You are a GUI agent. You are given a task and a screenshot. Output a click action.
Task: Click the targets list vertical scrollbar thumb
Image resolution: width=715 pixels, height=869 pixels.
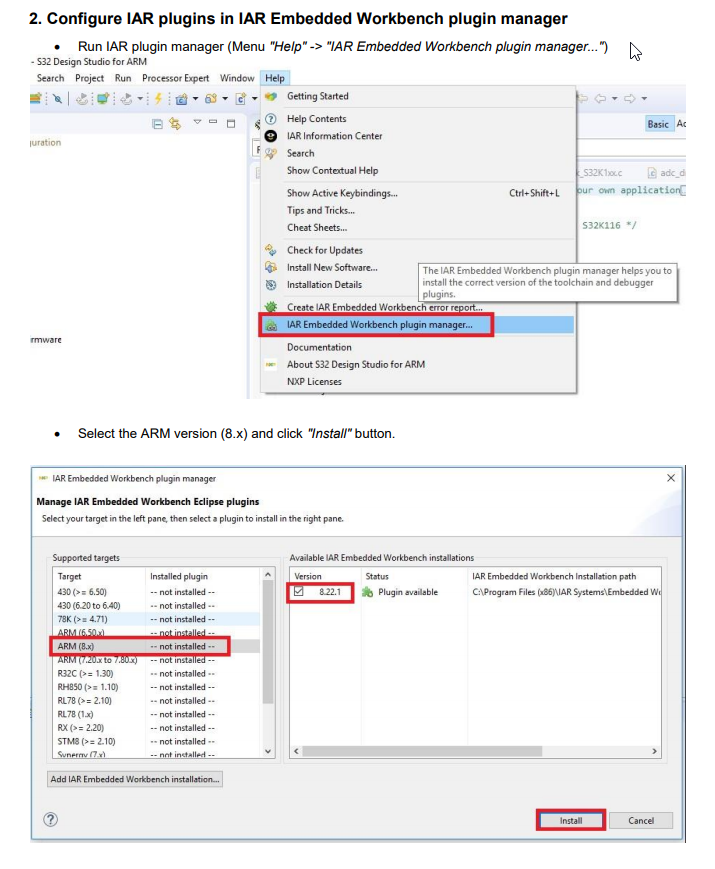(268, 642)
